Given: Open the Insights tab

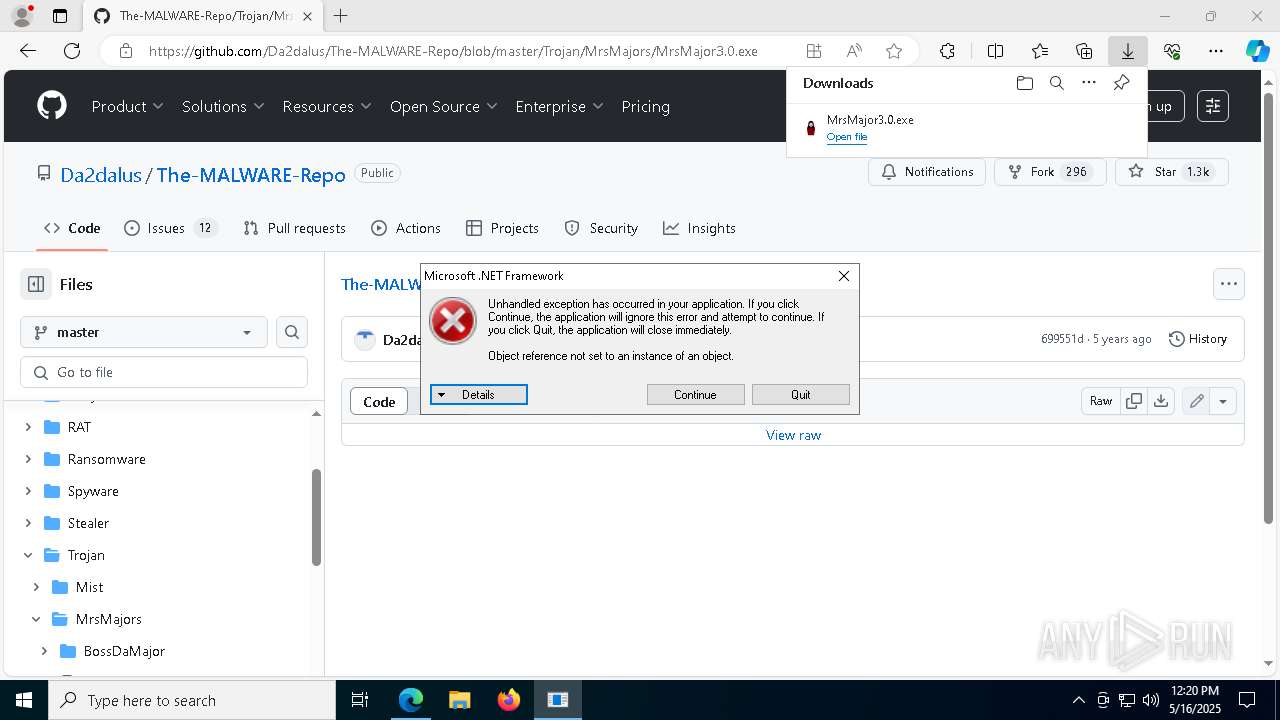Looking at the screenshot, I should tap(699, 228).
